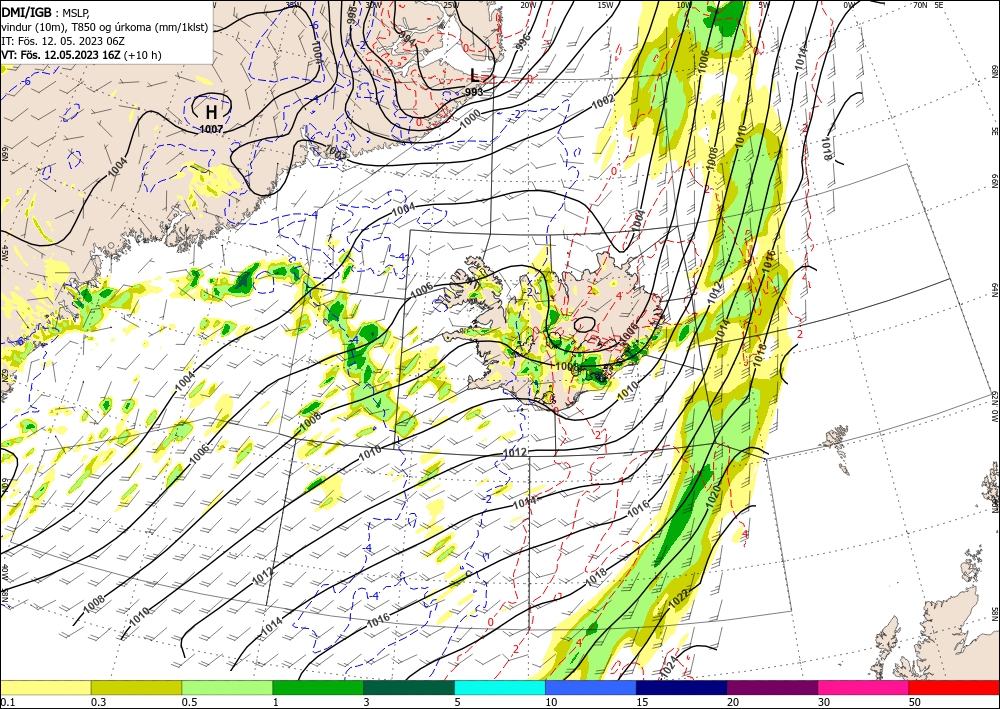
Task: Click the 'L' low pressure marker
Action: pos(474,75)
